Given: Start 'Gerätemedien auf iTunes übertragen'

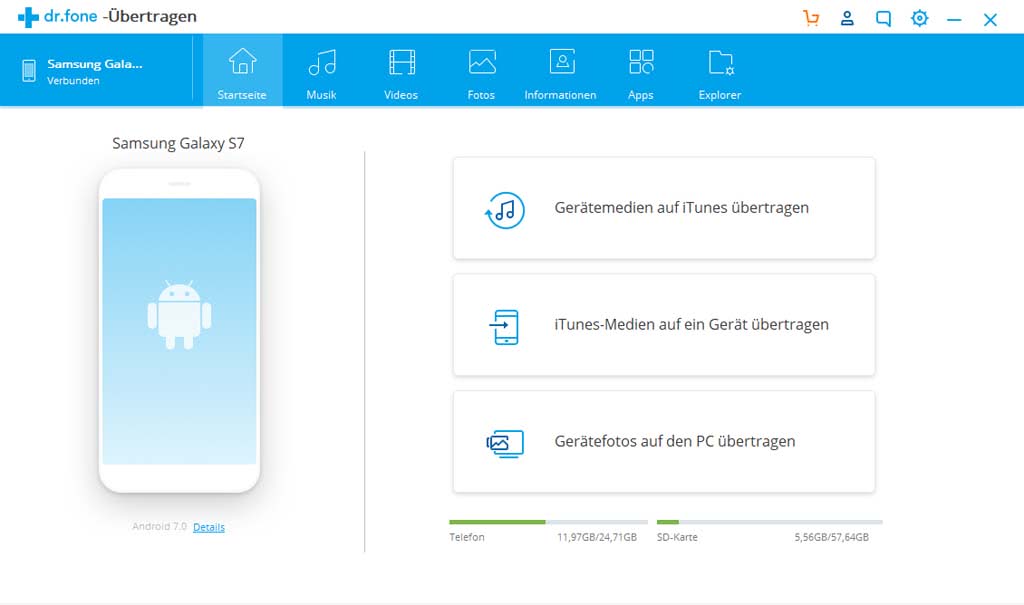Looking at the screenshot, I should pyautogui.click(x=663, y=207).
